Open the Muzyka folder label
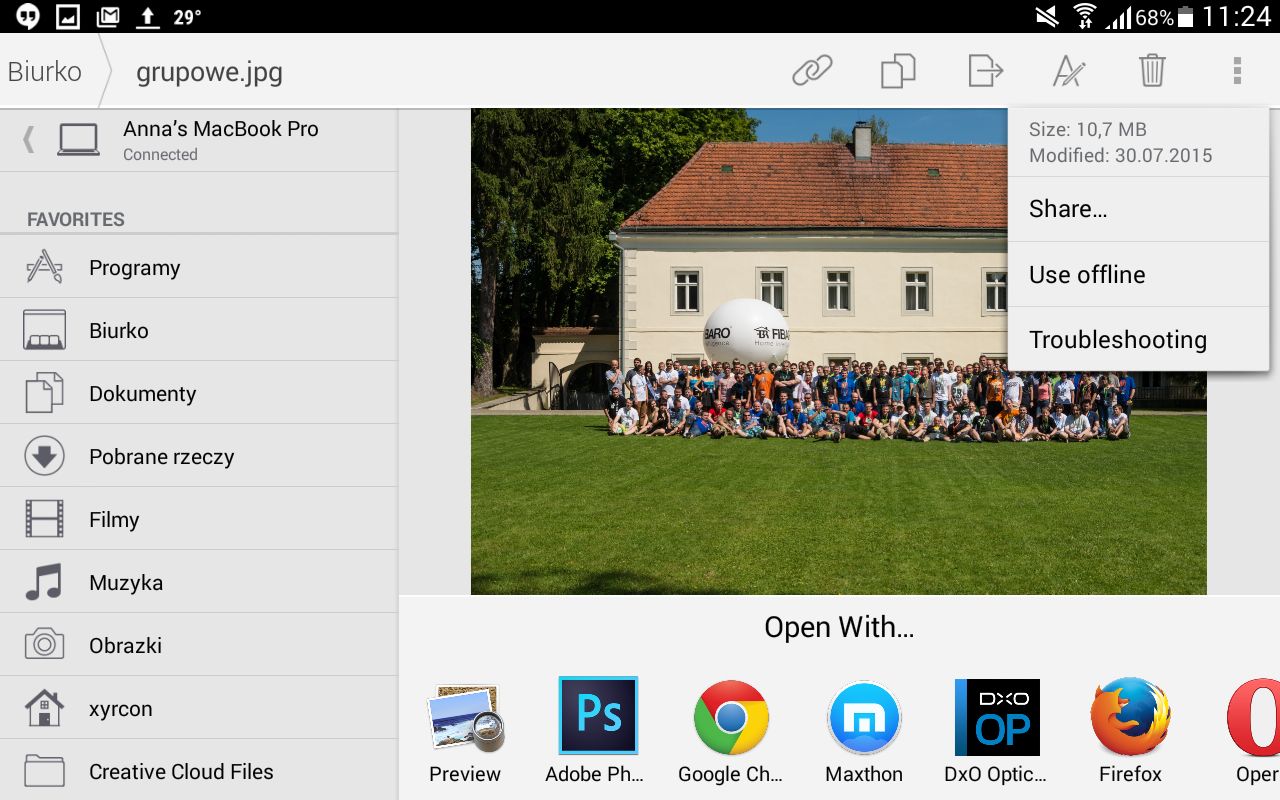This screenshot has height=800, width=1280. tap(126, 583)
